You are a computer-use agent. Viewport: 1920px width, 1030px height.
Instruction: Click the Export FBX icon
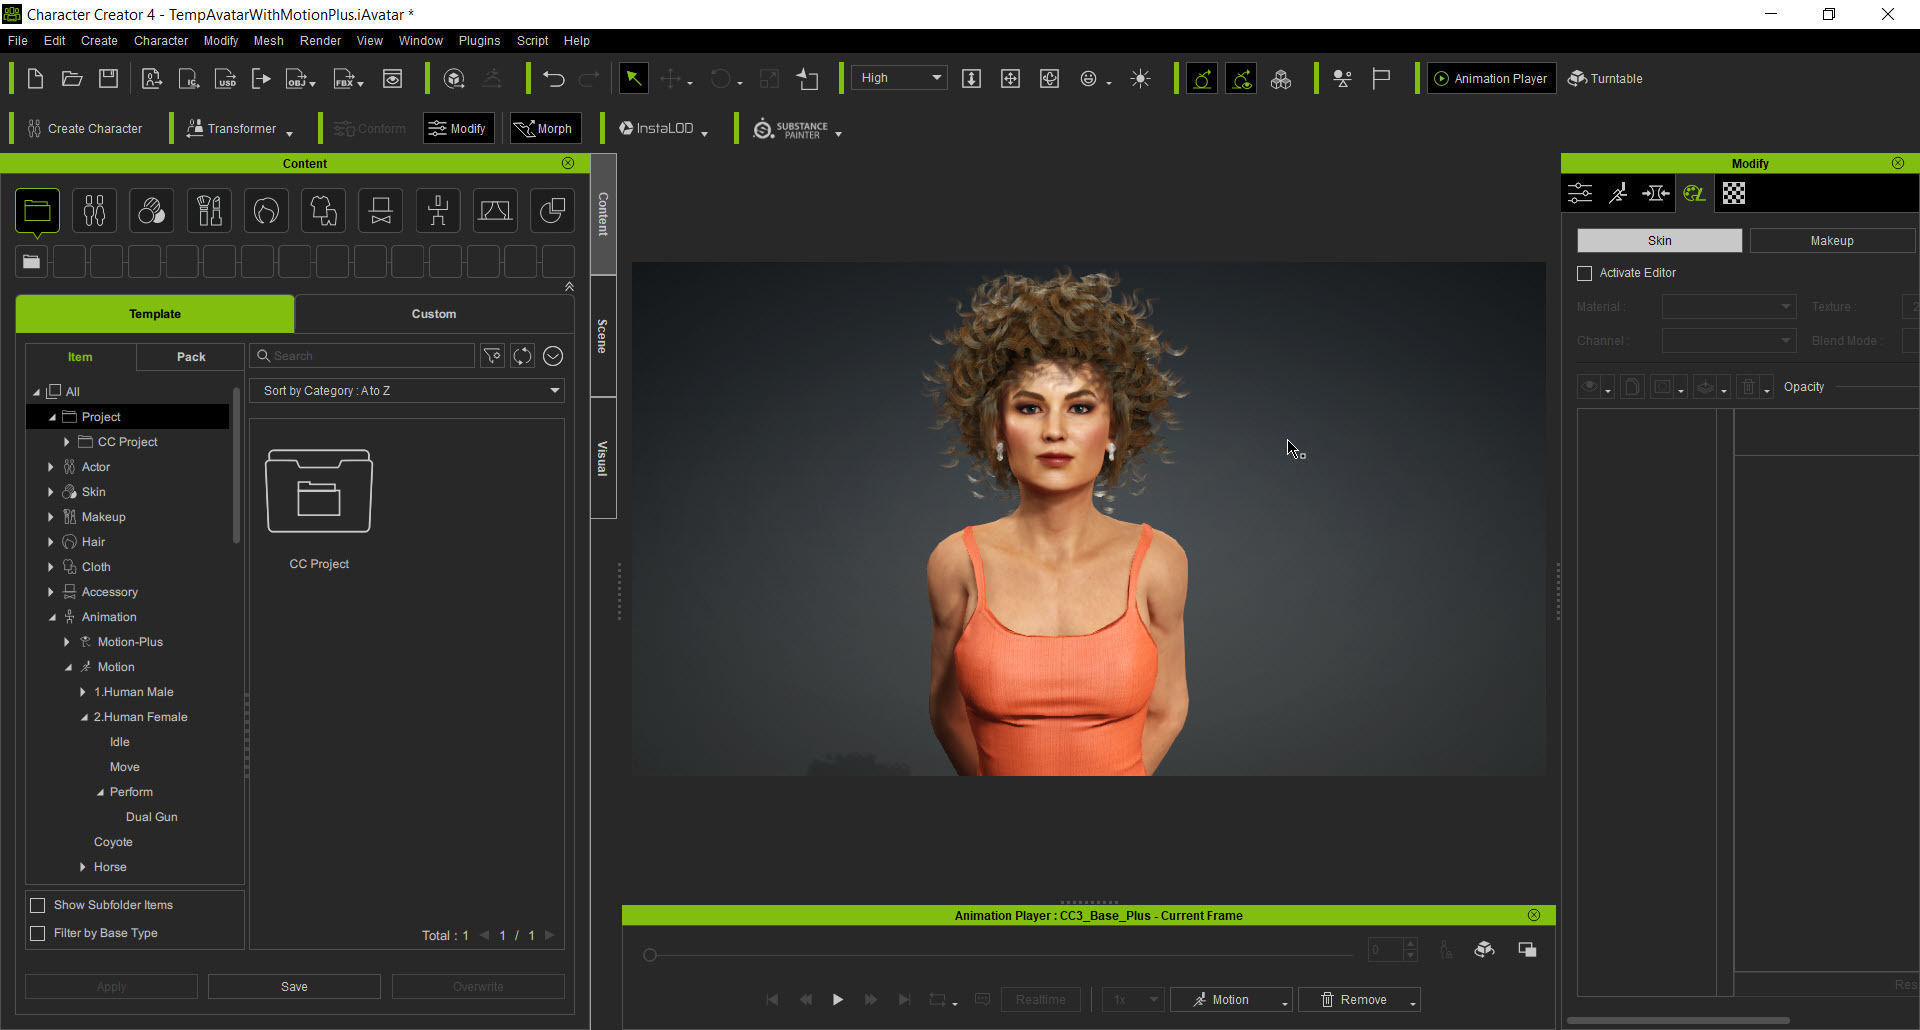tap(345, 79)
